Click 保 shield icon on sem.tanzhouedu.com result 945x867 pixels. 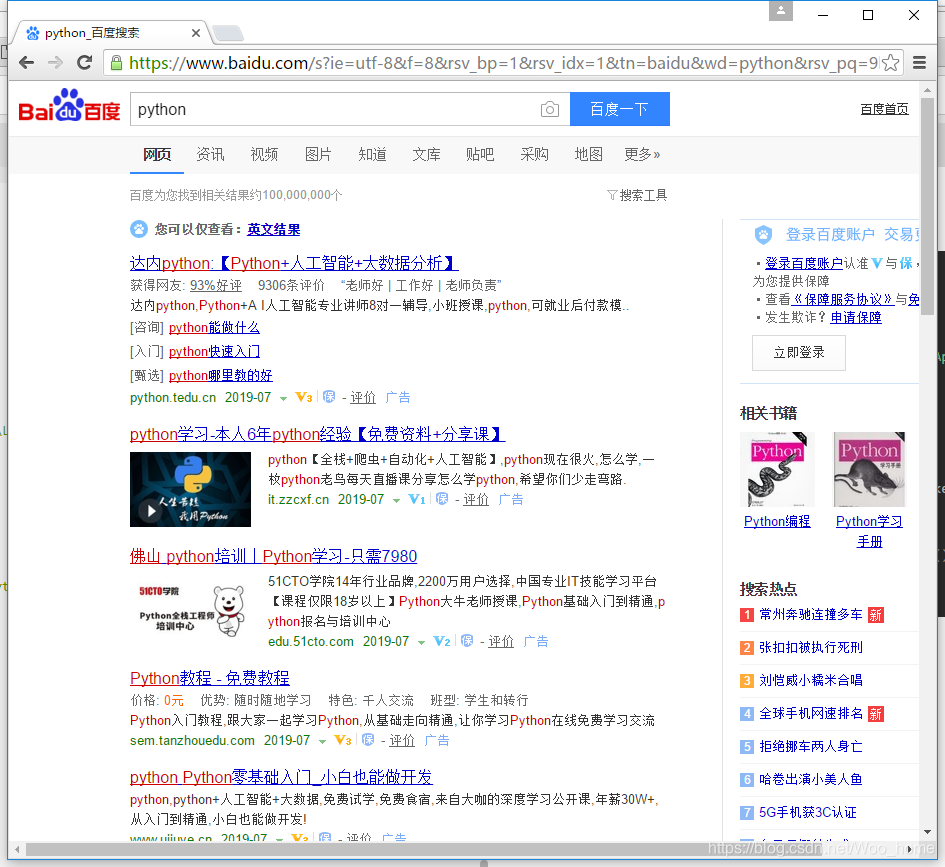tap(368, 739)
